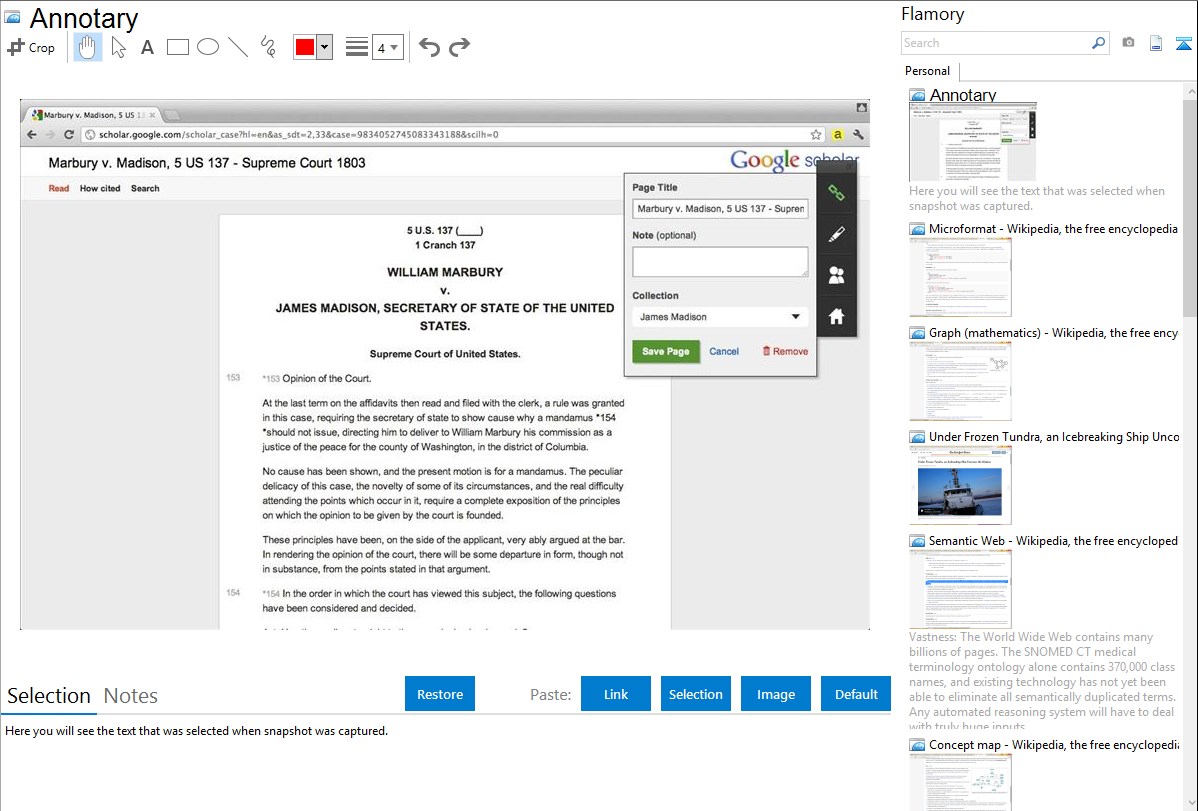
Task: Click the paste Selection button
Action: (x=695, y=694)
